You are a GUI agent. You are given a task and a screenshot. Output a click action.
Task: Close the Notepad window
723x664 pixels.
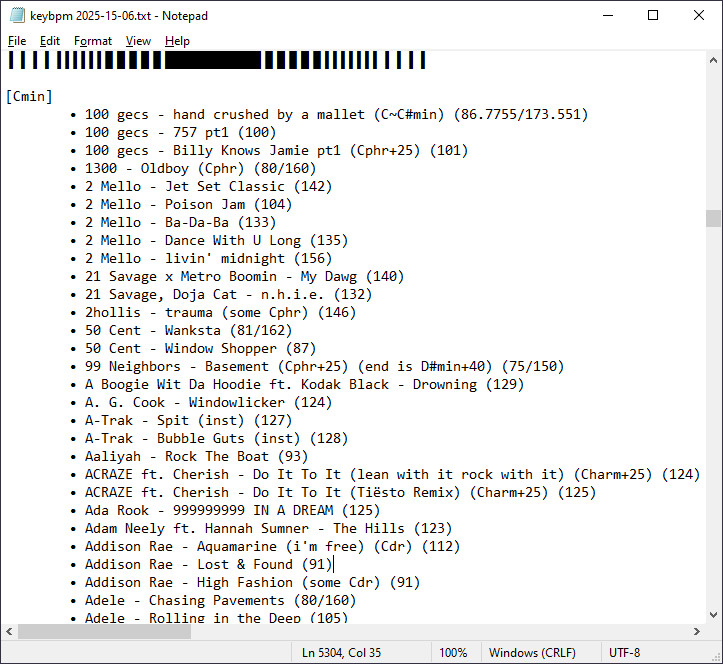pos(699,15)
